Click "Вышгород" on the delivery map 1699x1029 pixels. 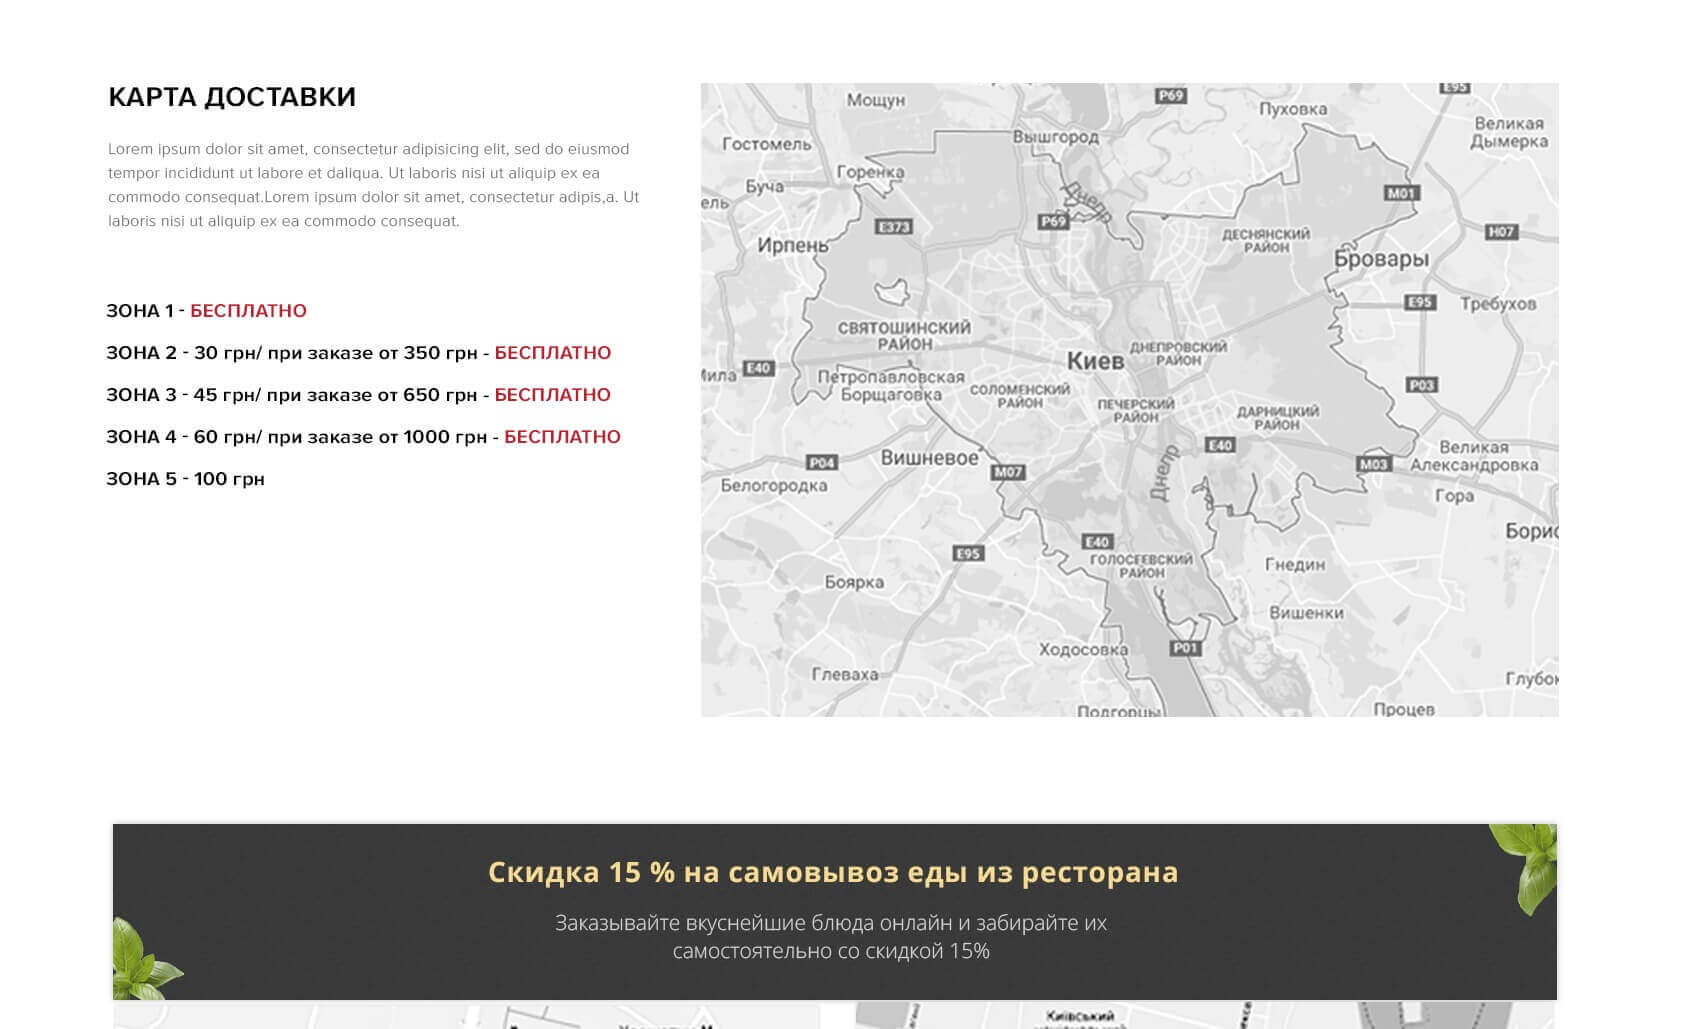pyautogui.click(x=1055, y=137)
